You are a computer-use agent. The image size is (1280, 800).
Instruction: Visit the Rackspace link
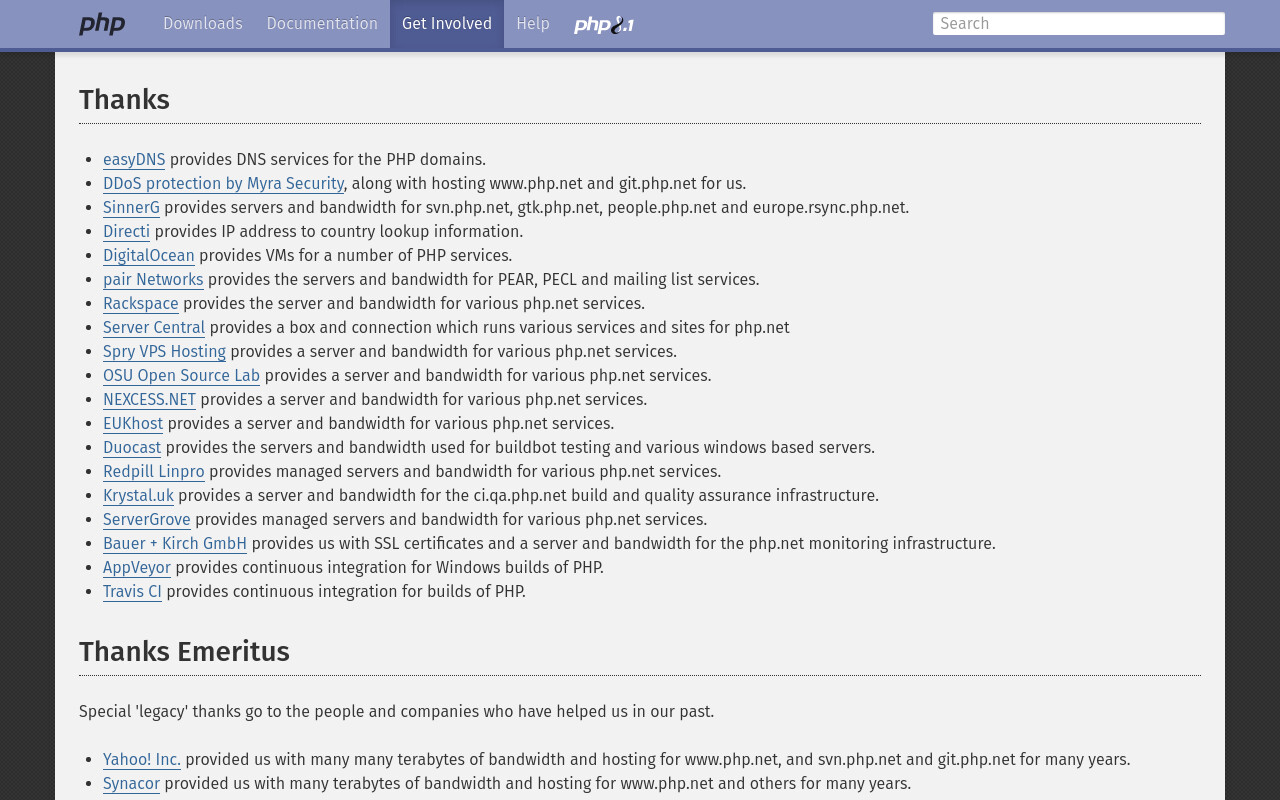141,304
